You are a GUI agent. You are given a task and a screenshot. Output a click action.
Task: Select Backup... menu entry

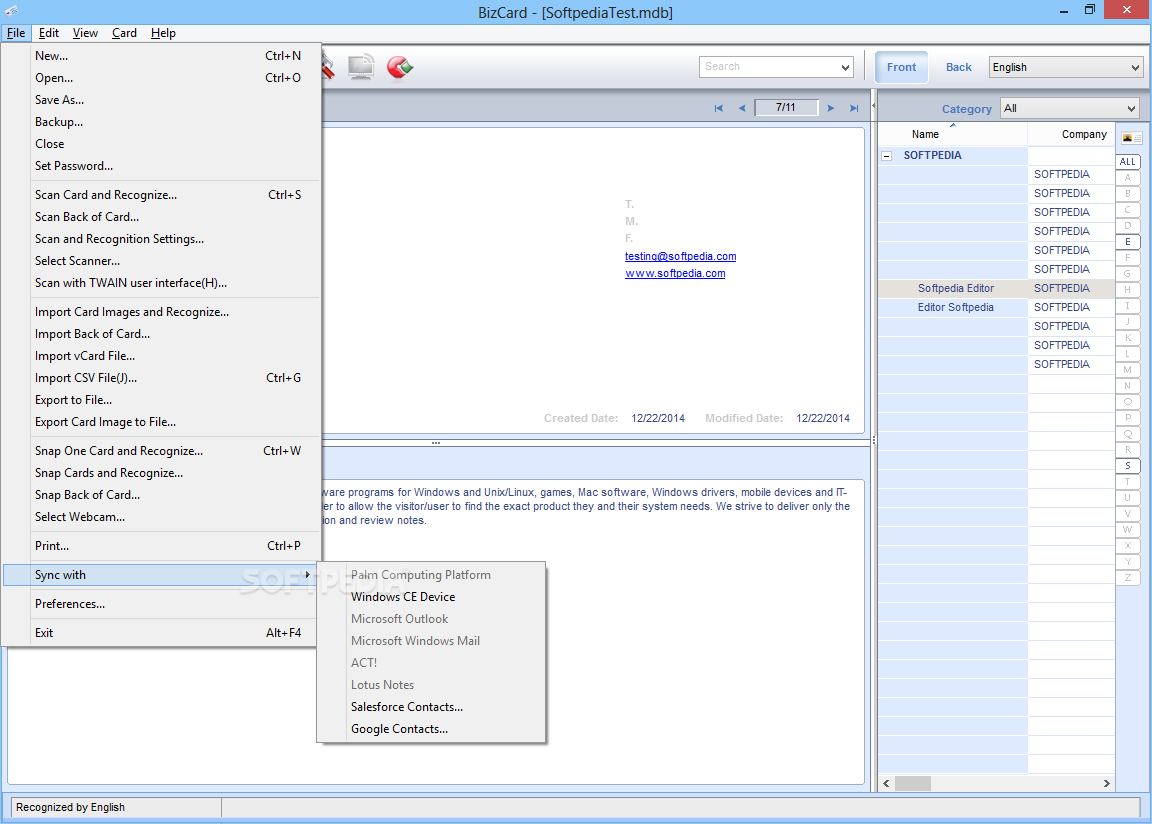pyautogui.click(x=161, y=122)
